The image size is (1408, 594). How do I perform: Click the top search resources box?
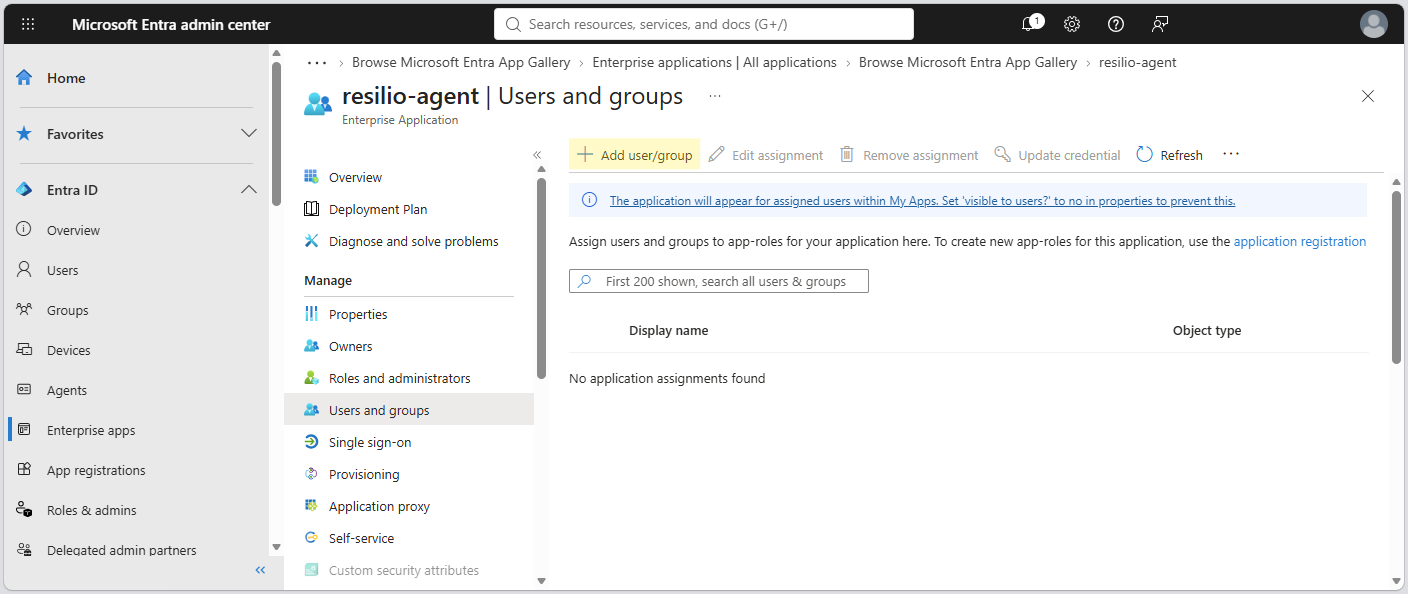click(x=704, y=24)
